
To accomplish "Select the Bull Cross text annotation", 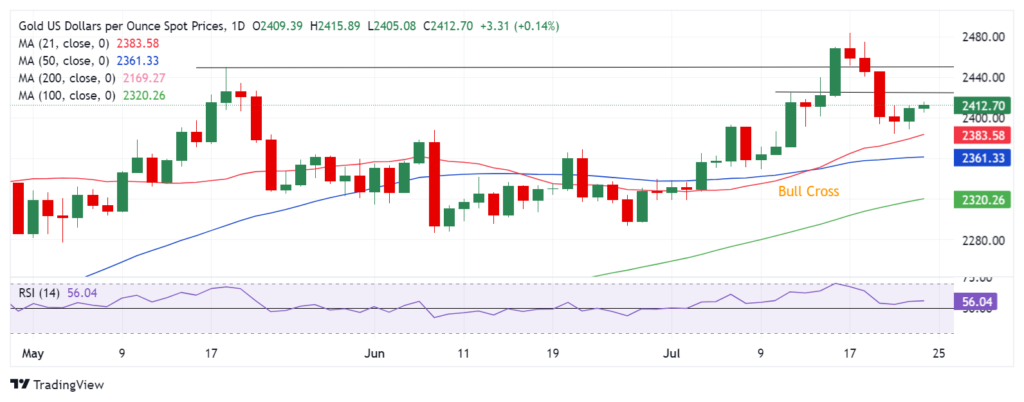I will 808,190.
